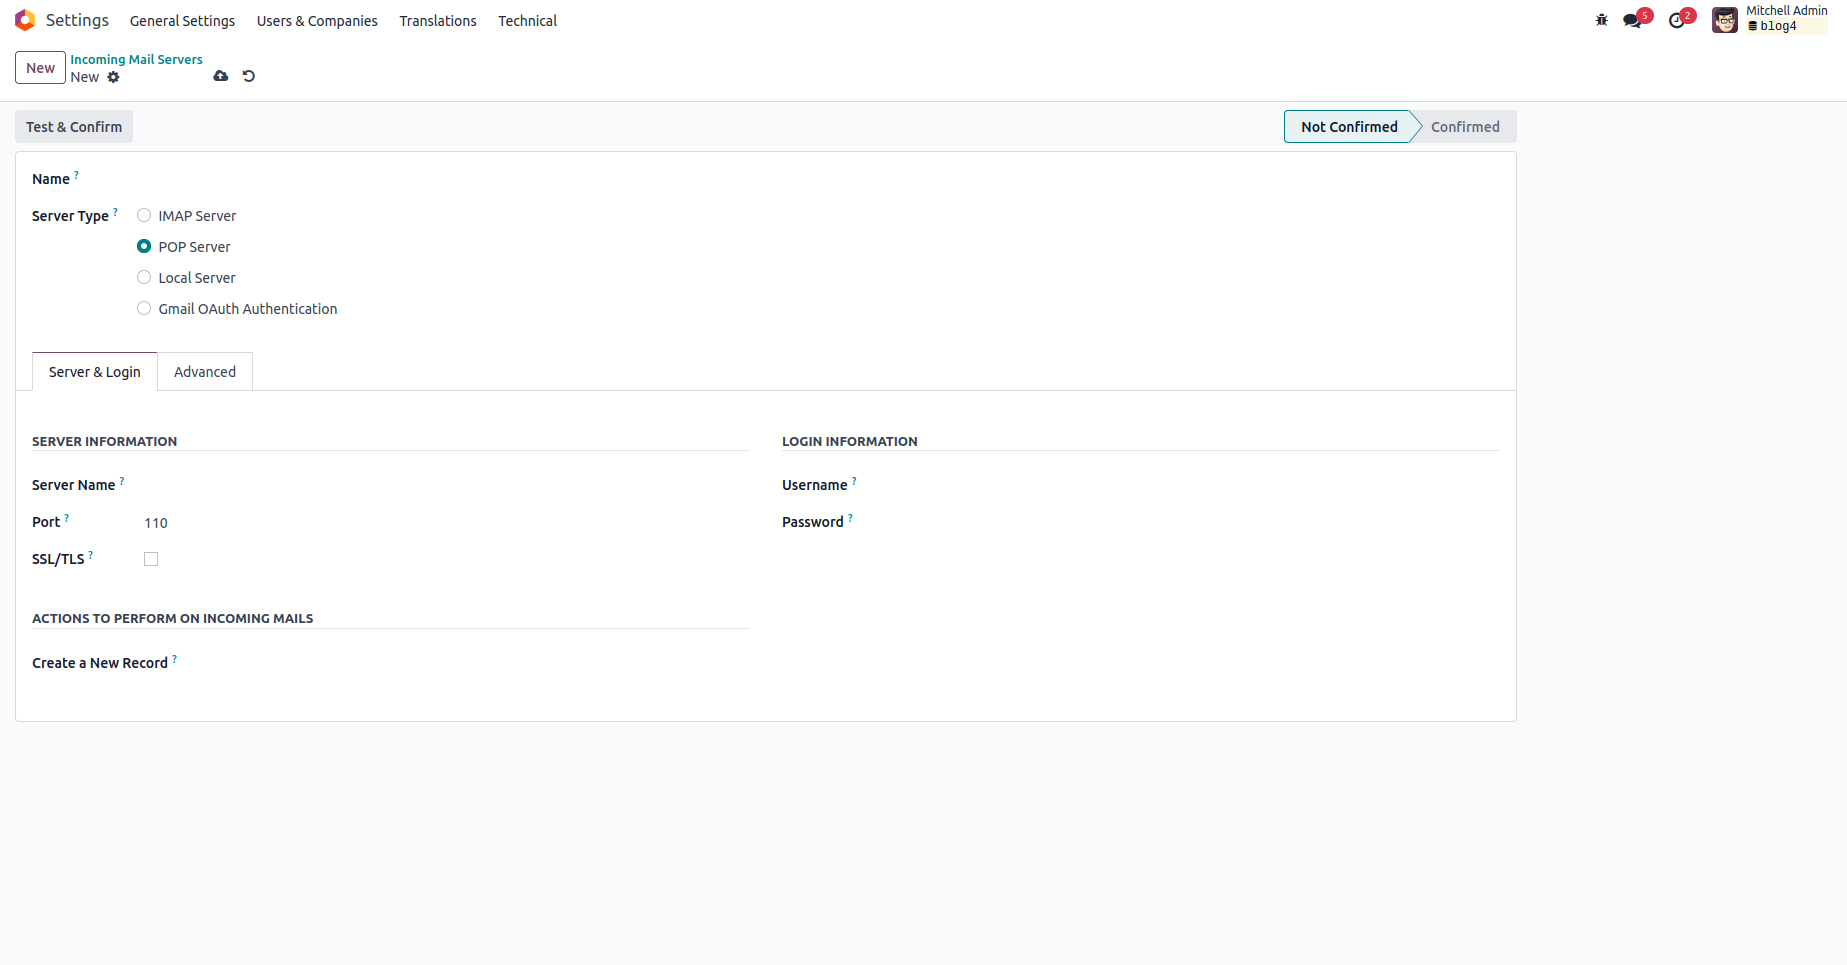Open gear actions menu next to New

(x=114, y=77)
